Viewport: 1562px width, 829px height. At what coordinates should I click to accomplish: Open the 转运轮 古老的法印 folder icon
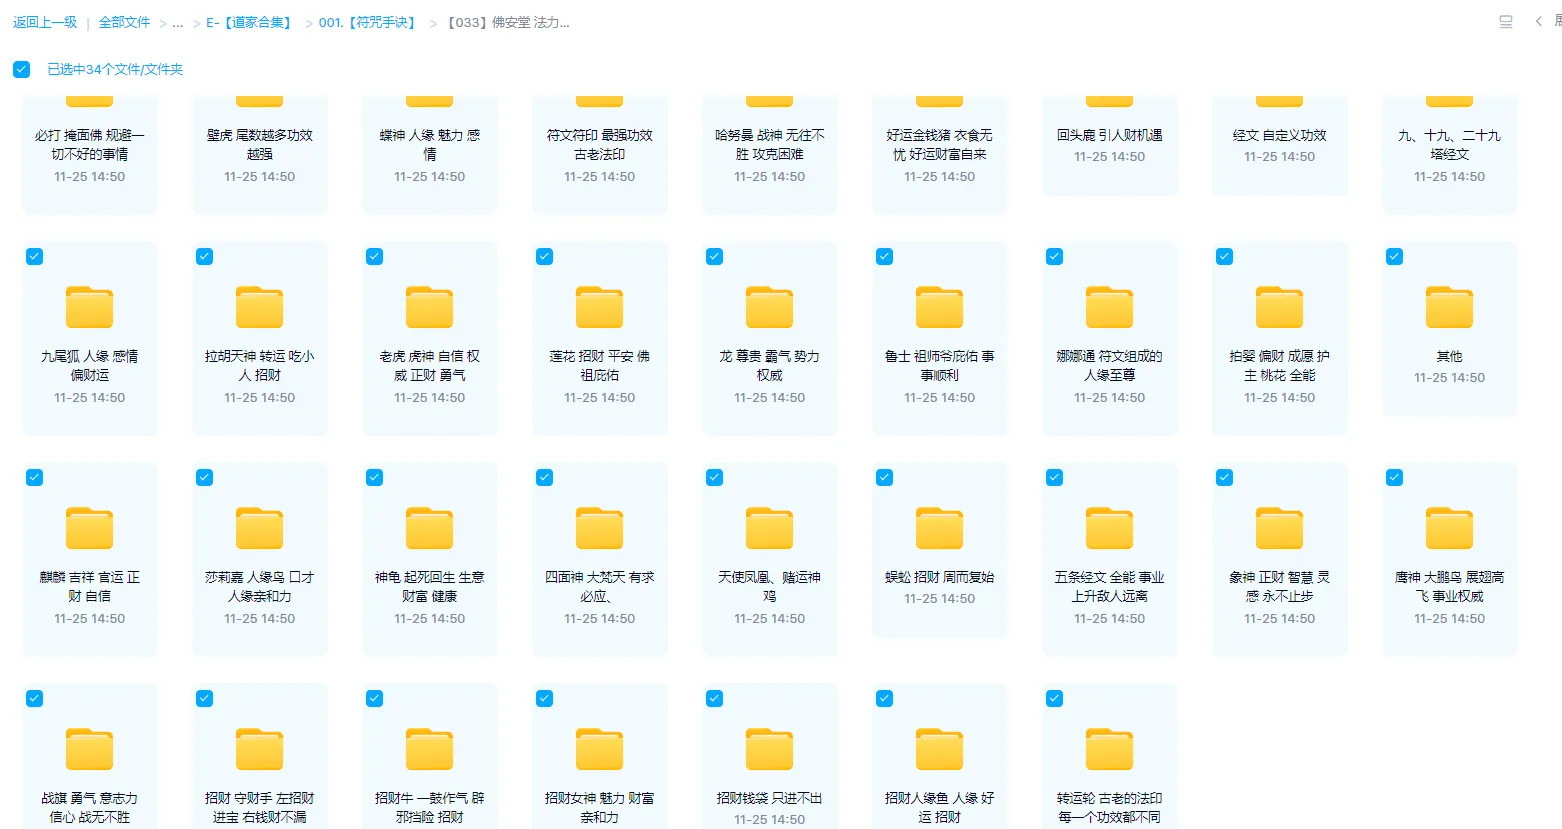pyautogui.click(x=1110, y=749)
